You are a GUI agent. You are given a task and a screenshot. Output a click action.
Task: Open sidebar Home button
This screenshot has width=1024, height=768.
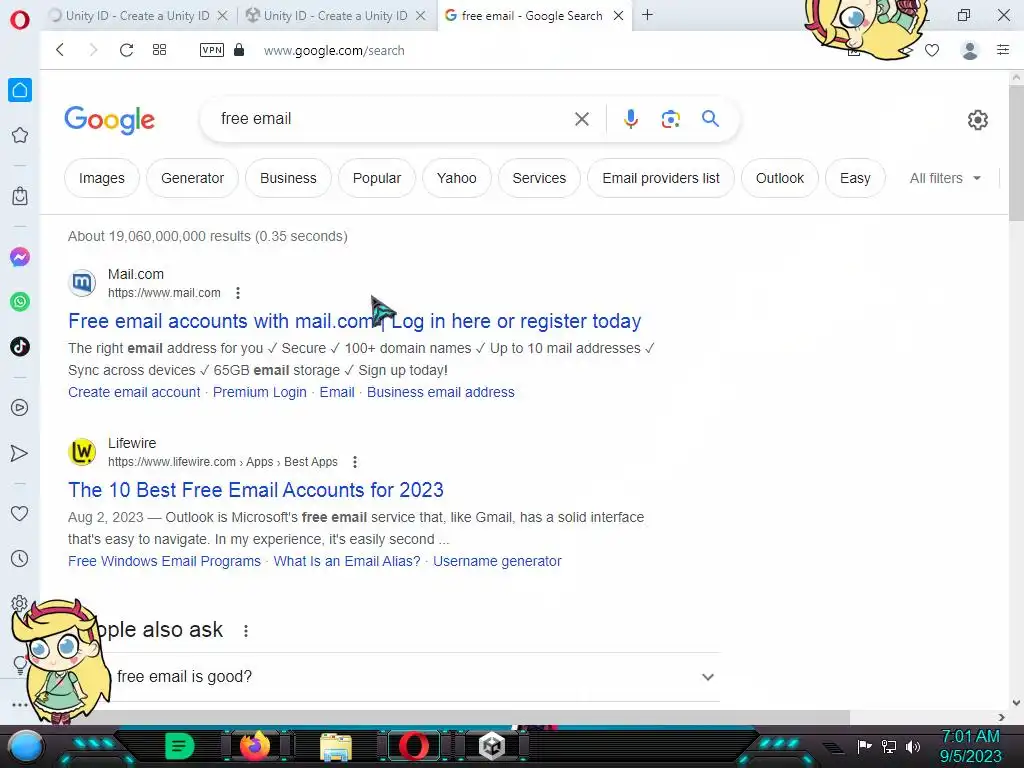coord(20,90)
